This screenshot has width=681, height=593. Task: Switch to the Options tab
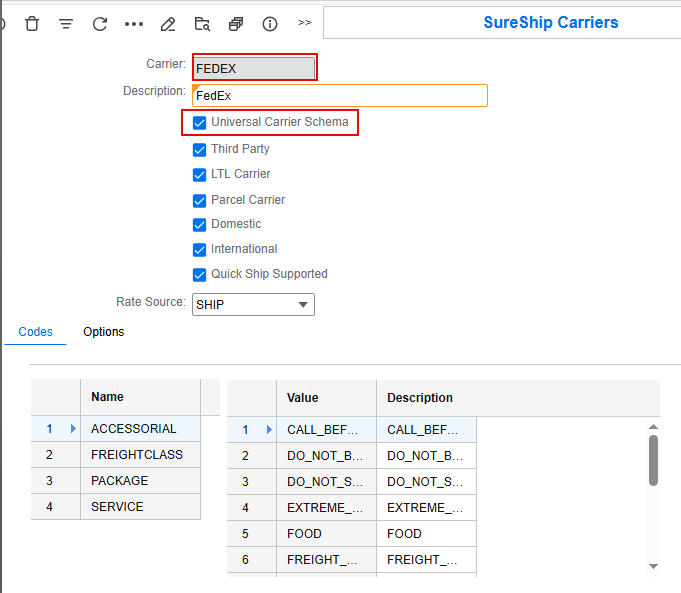tap(104, 332)
